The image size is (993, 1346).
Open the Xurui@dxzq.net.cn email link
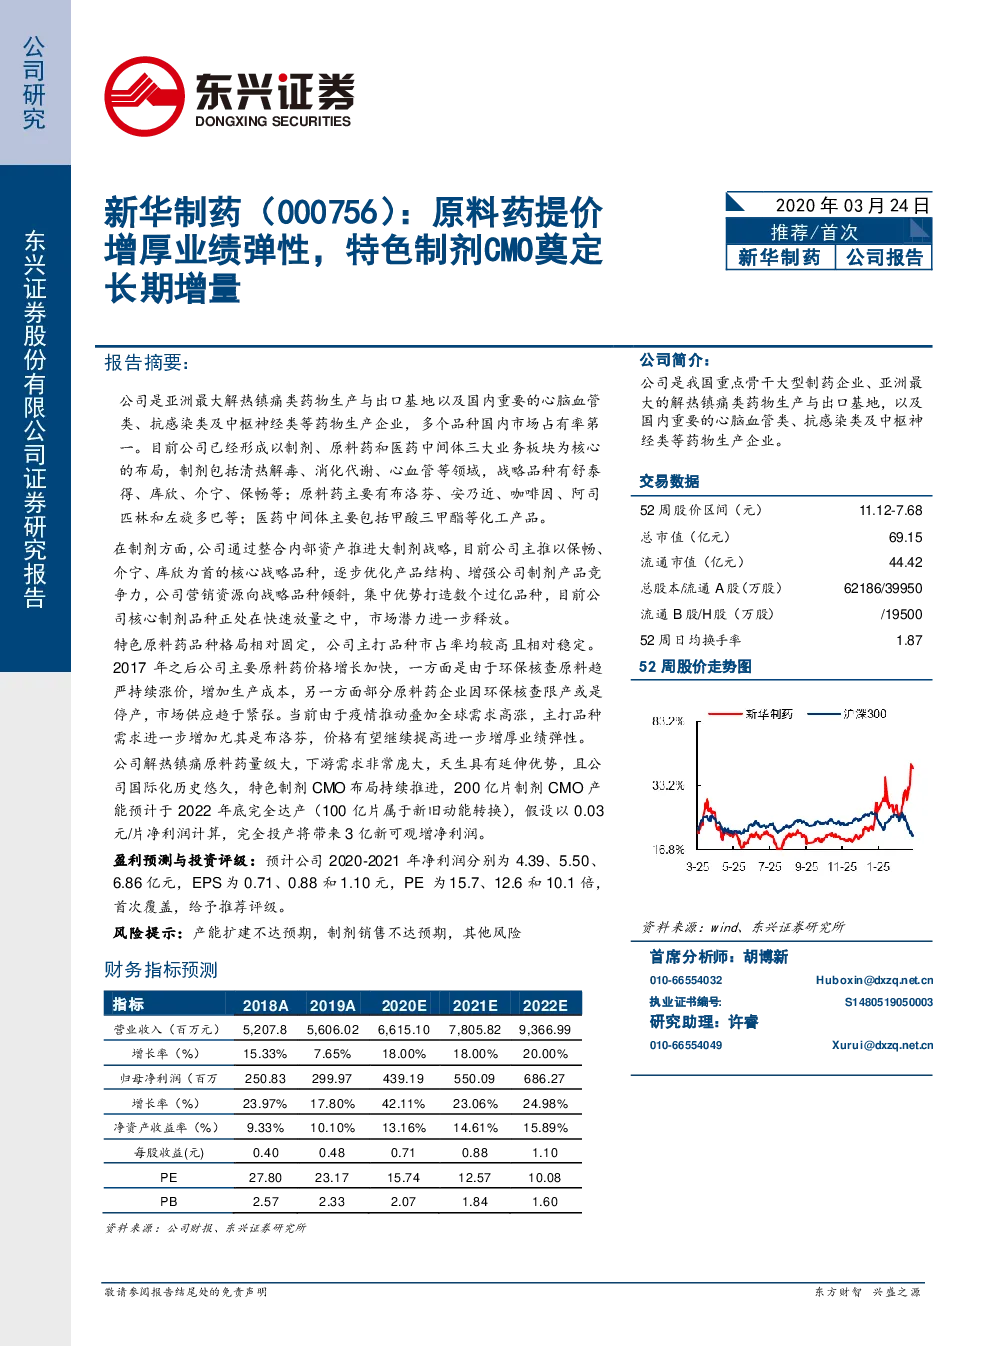click(882, 1045)
